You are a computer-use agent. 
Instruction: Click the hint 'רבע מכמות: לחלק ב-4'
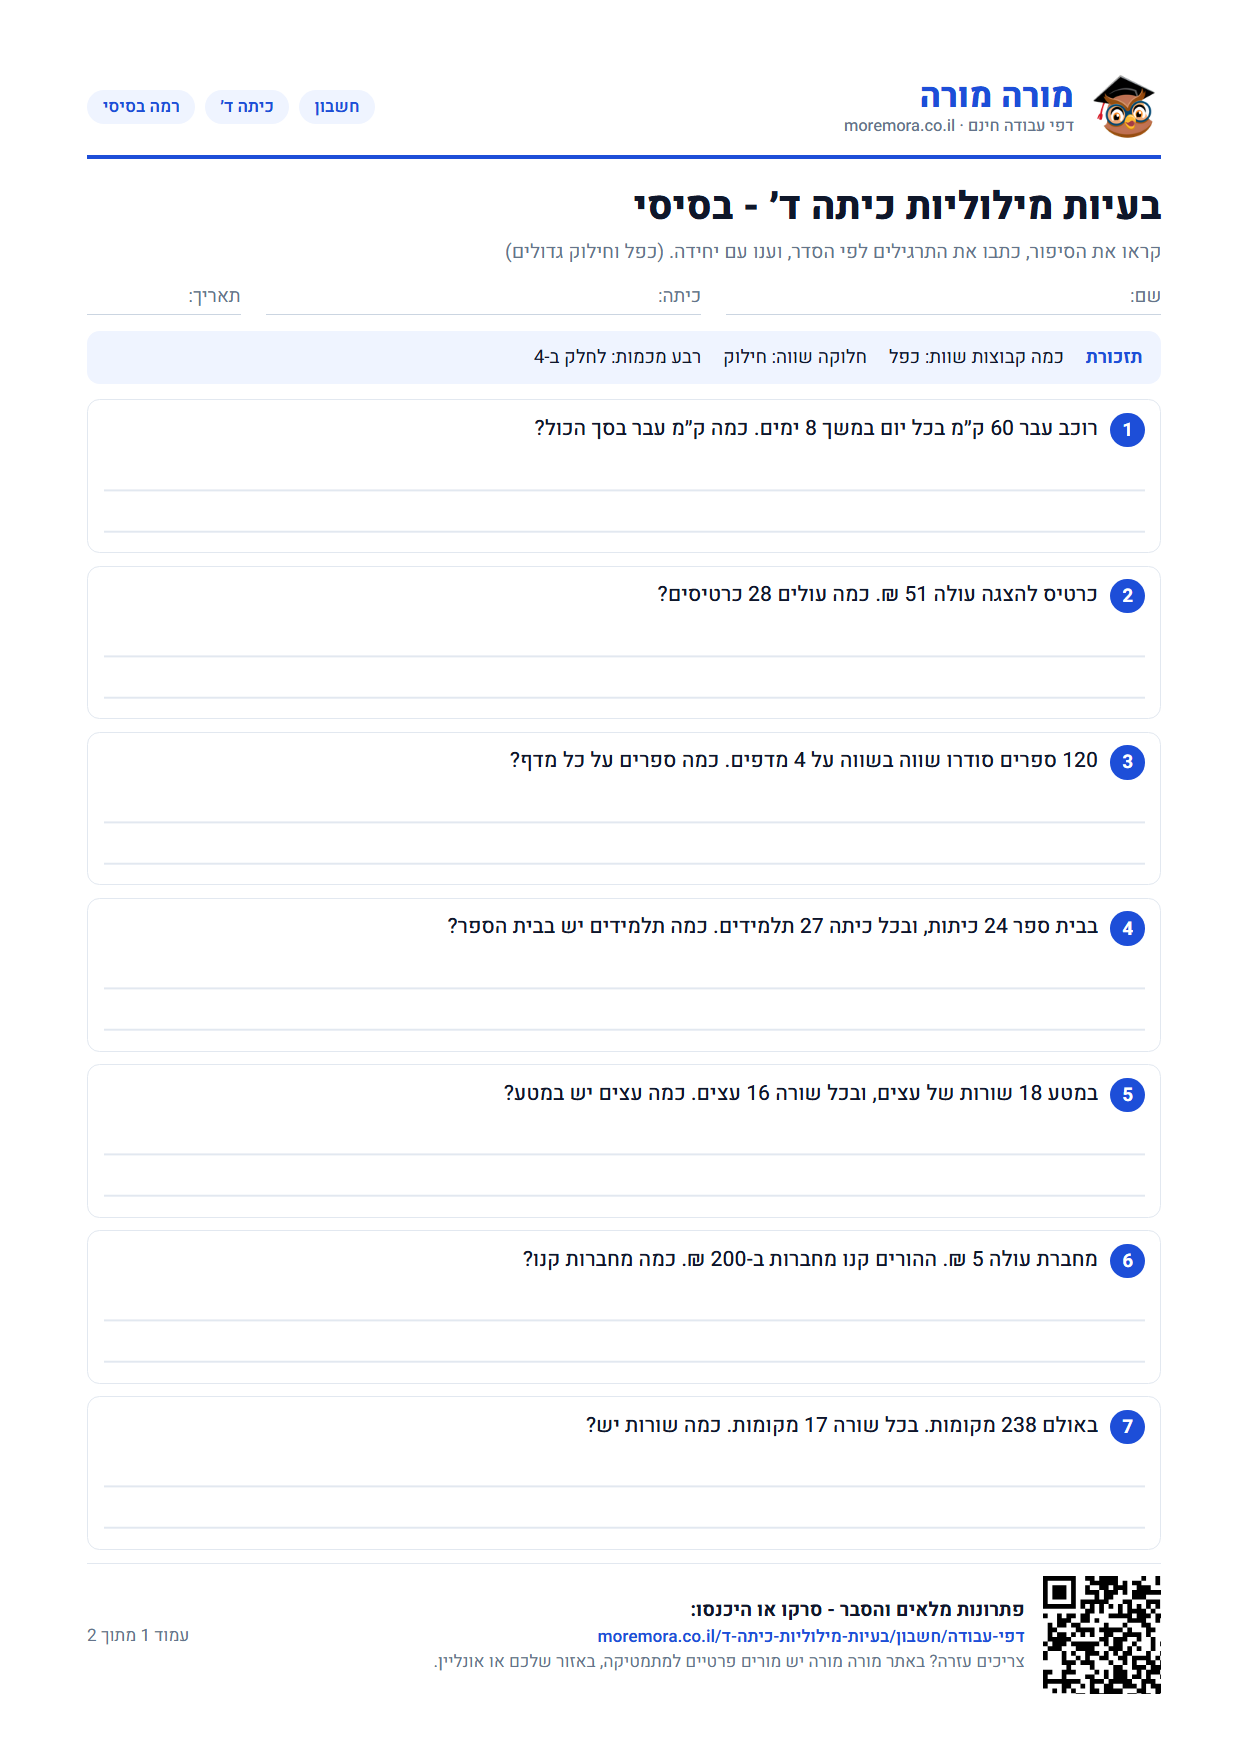[x=617, y=357]
